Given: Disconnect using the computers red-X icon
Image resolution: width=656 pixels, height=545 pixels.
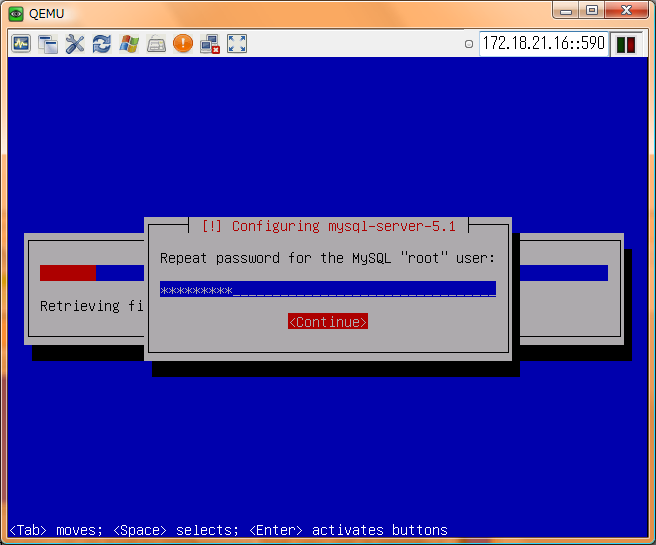Looking at the screenshot, I should [210, 44].
